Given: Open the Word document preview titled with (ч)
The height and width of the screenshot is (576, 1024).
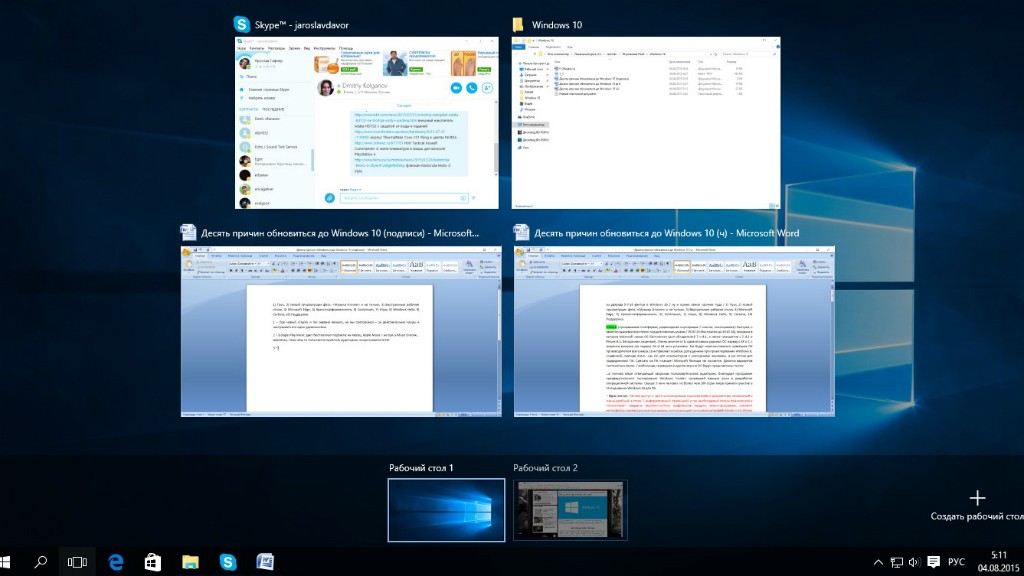Looking at the screenshot, I should pos(675,331).
